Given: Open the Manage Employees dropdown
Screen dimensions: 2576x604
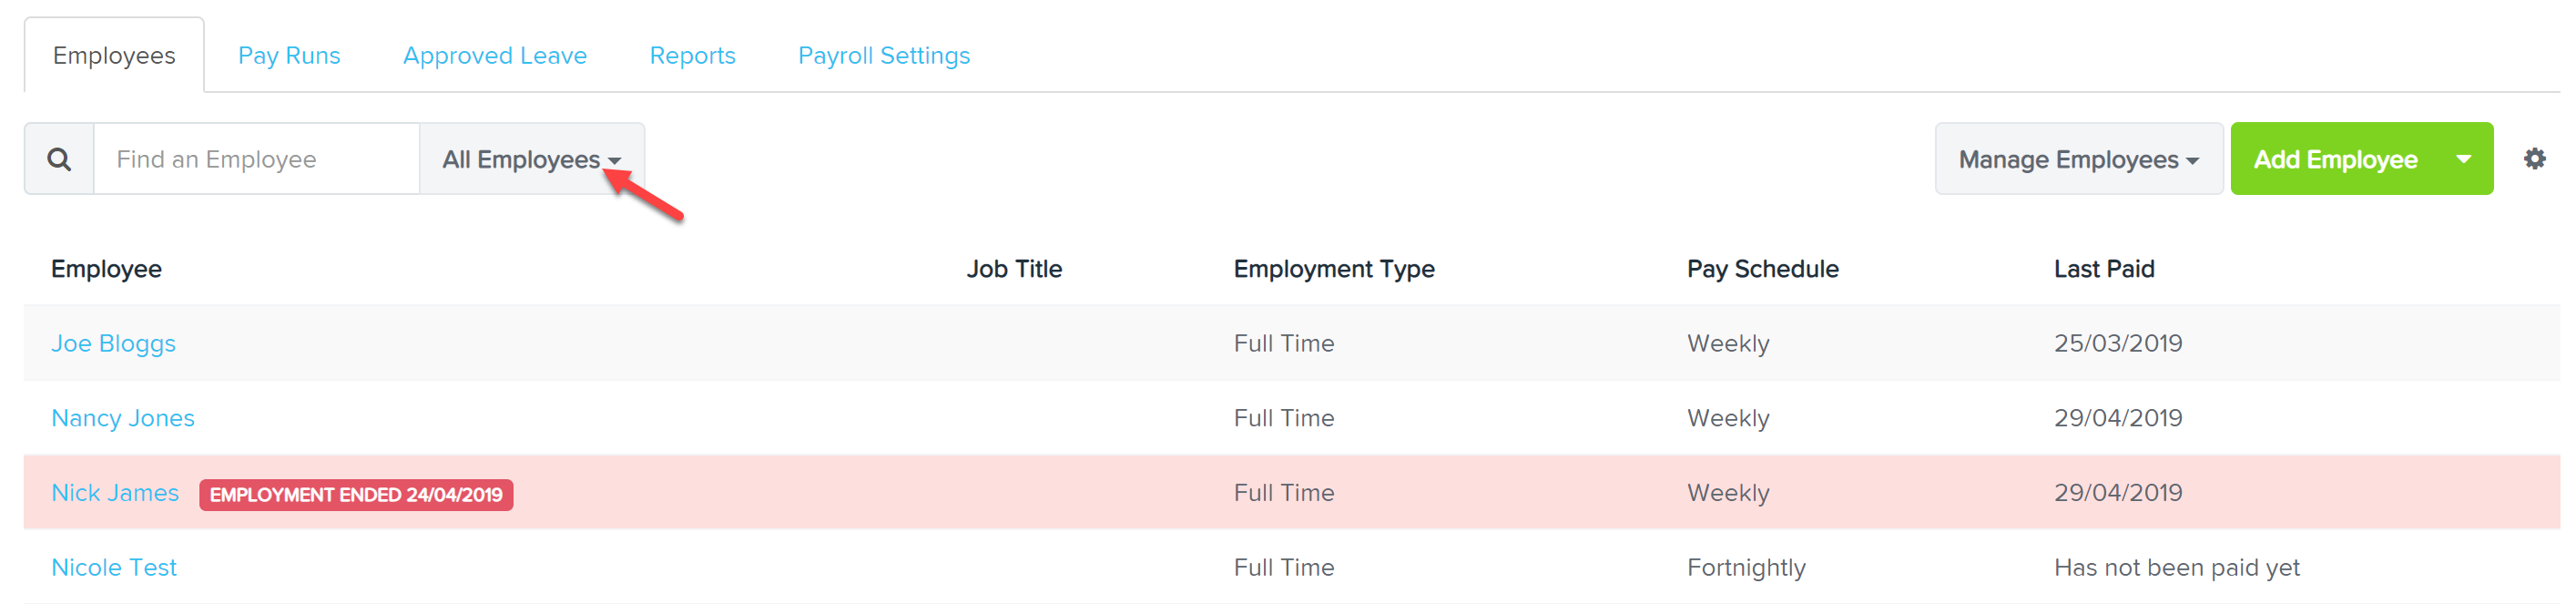Looking at the screenshot, I should click(2078, 159).
